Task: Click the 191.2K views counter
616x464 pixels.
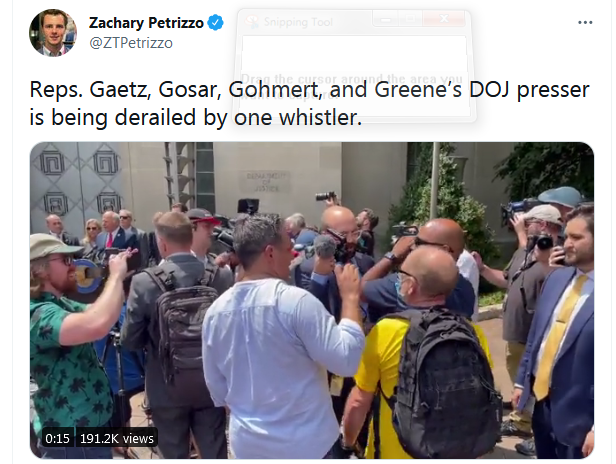Action: pyautogui.click(x=117, y=438)
